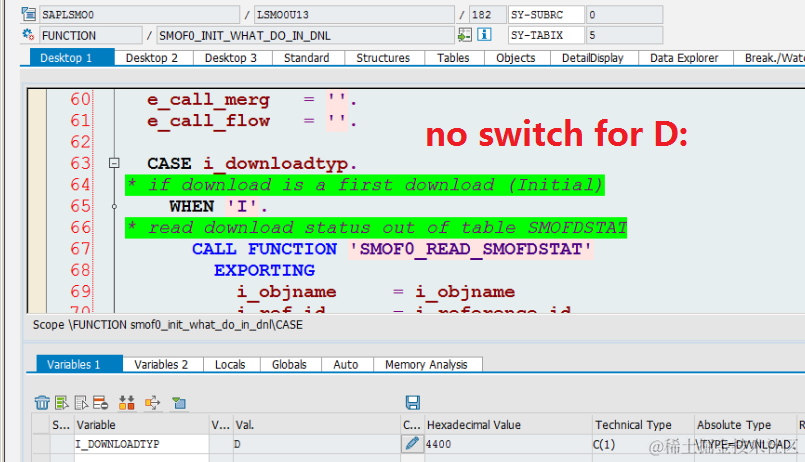Image resolution: width=805 pixels, height=462 pixels.
Task: Click the SY-SUBRC label field
Action: click(546, 14)
